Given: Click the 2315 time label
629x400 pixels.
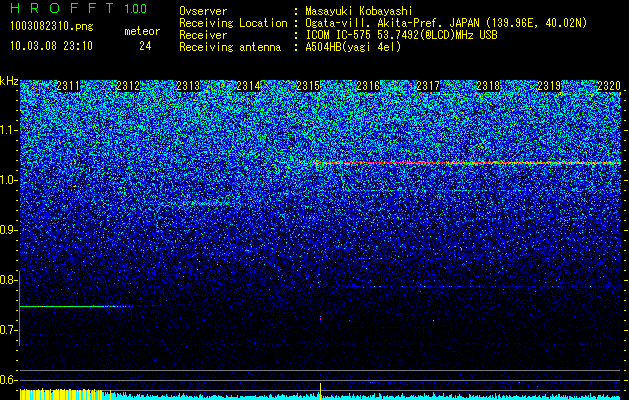Looking at the screenshot, I should [x=308, y=86].
